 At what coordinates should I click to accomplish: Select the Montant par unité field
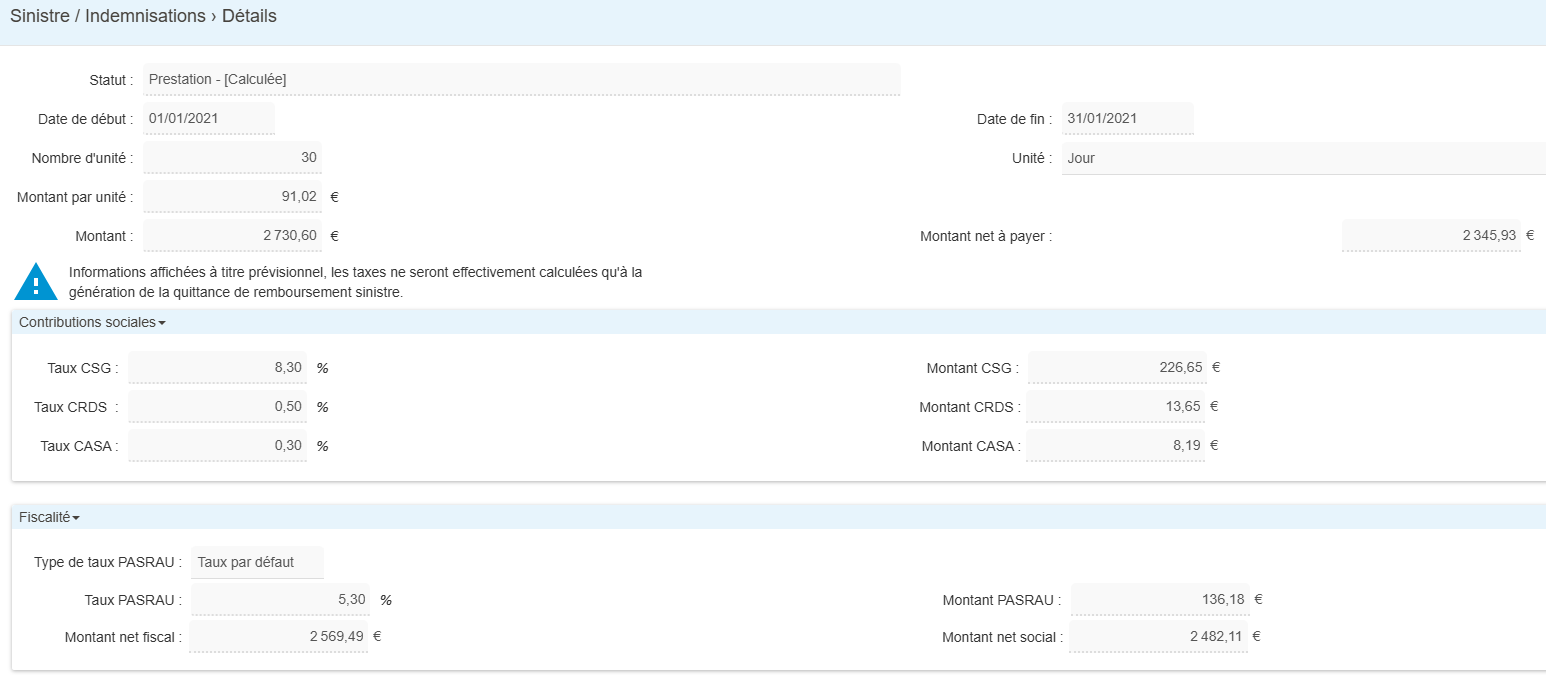(x=232, y=197)
